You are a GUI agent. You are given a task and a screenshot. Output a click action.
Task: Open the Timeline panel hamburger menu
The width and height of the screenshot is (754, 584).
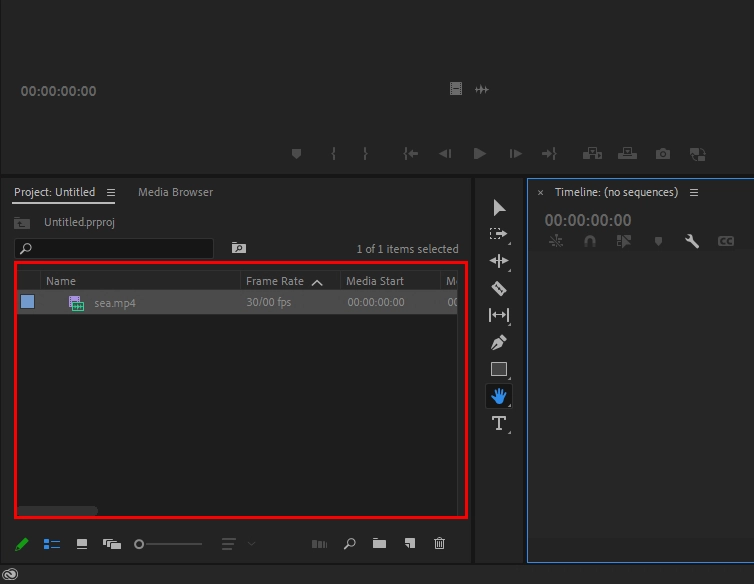694,192
